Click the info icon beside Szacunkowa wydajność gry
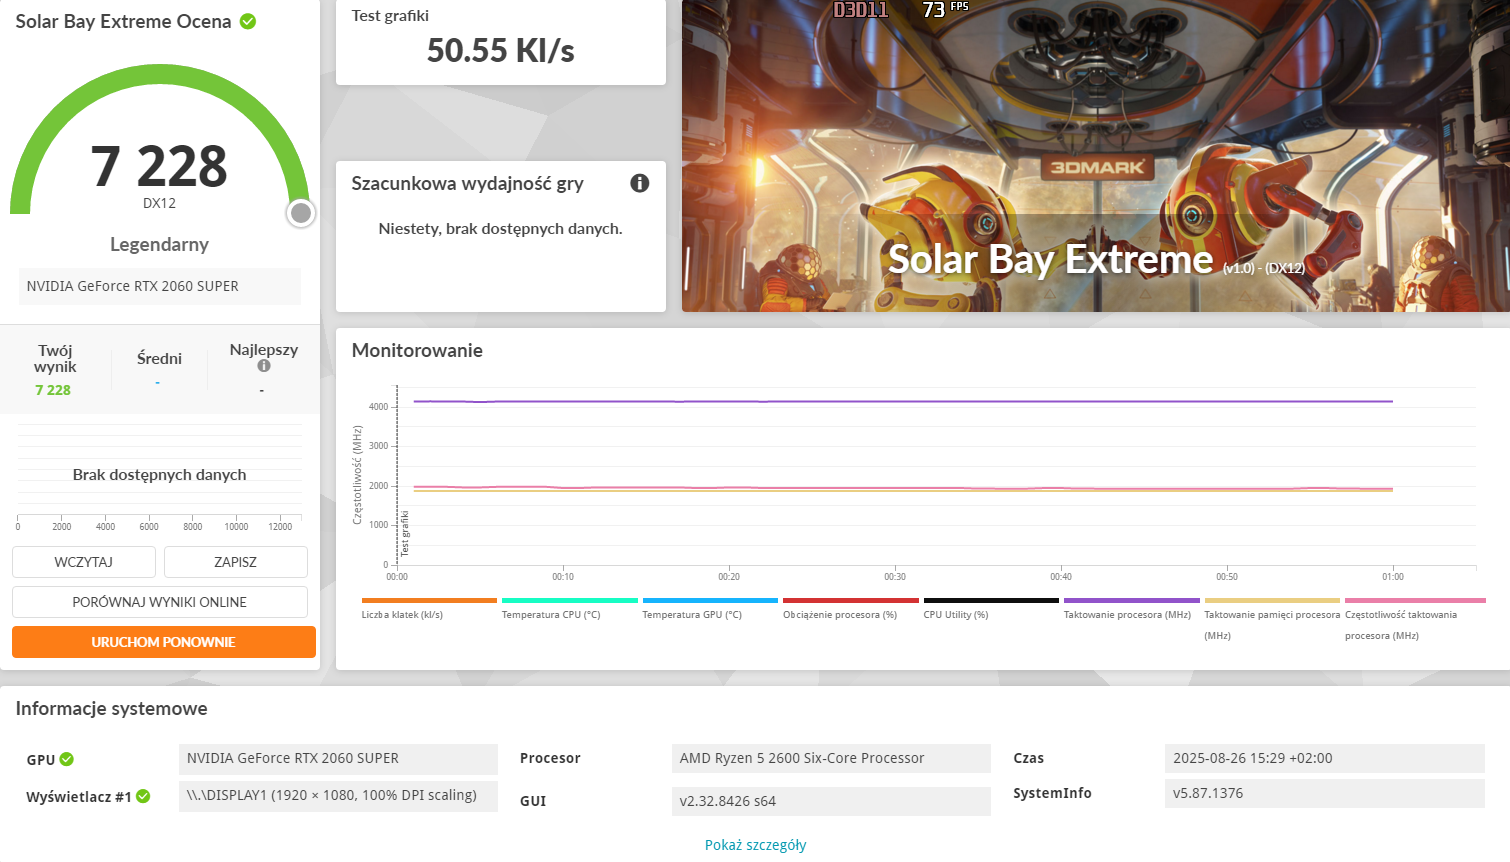 [x=640, y=183]
